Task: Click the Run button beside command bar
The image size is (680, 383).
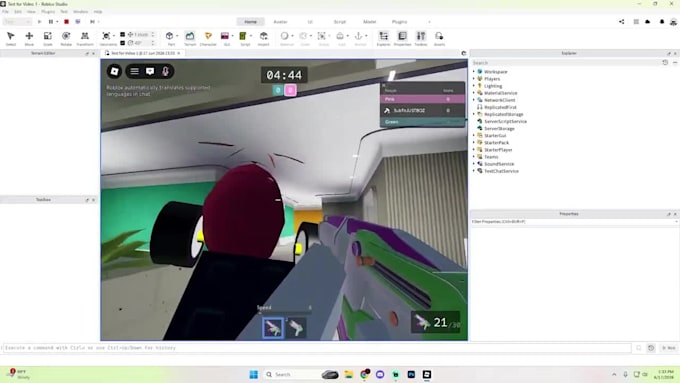Action: (x=668, y=348)
